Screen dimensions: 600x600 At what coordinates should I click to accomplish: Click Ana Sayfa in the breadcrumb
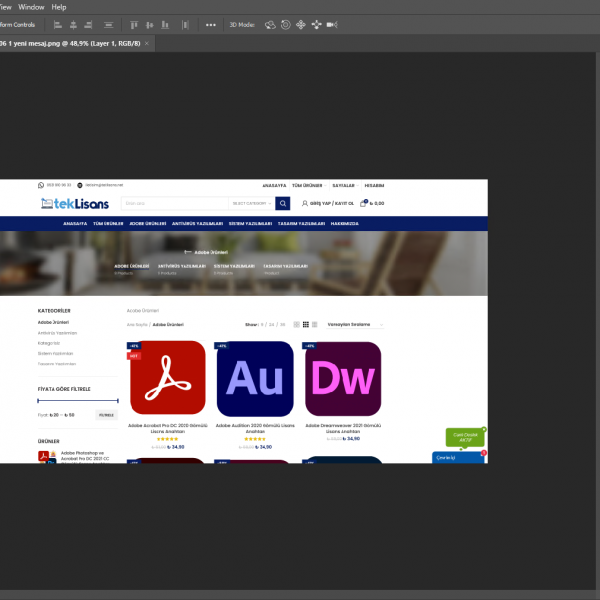pyautogui.click(x=137, y=324)
